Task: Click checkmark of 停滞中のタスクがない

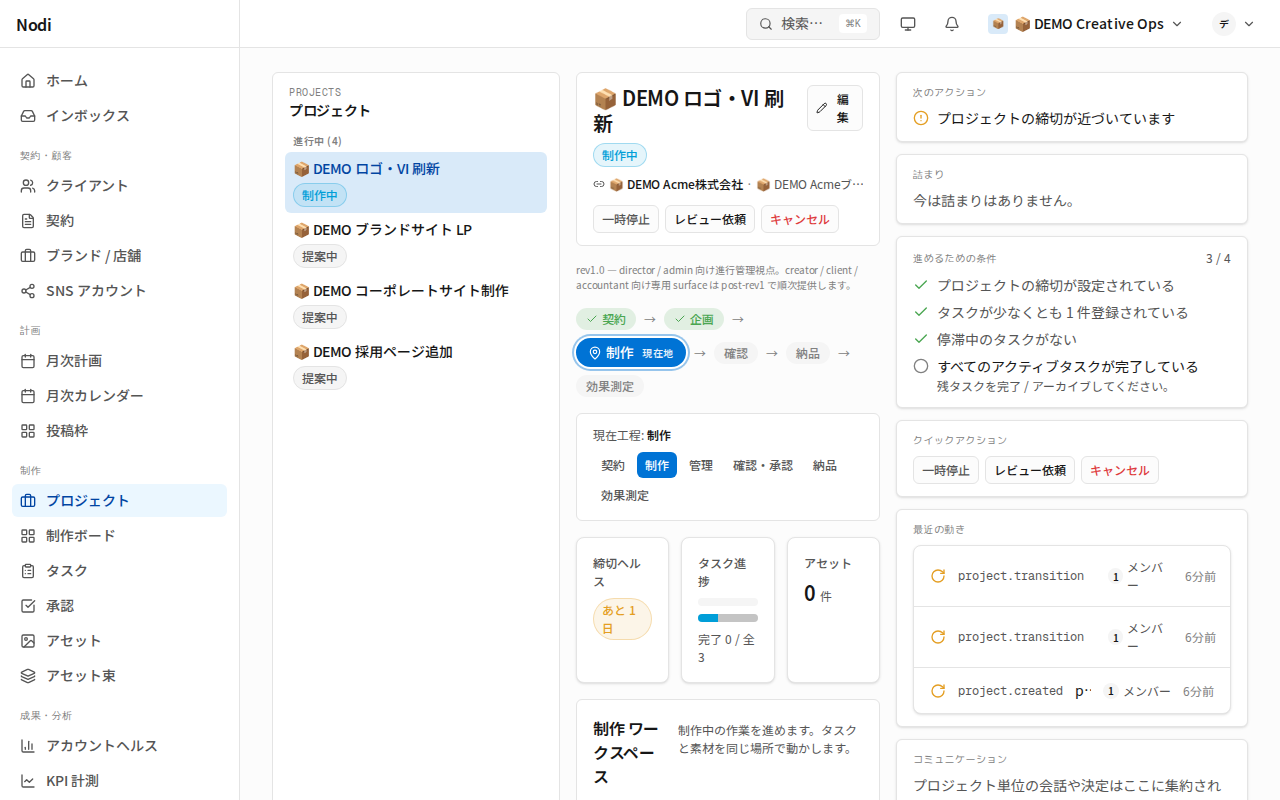Action: coord(921,339)
